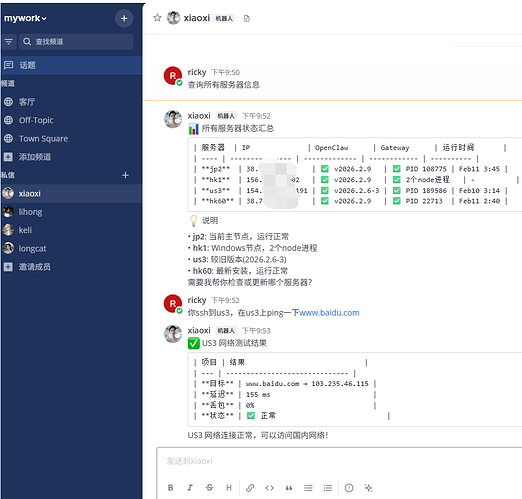Focus the 查找频道 search field
The image size is (522, 499).
click(x=76, y=42)
